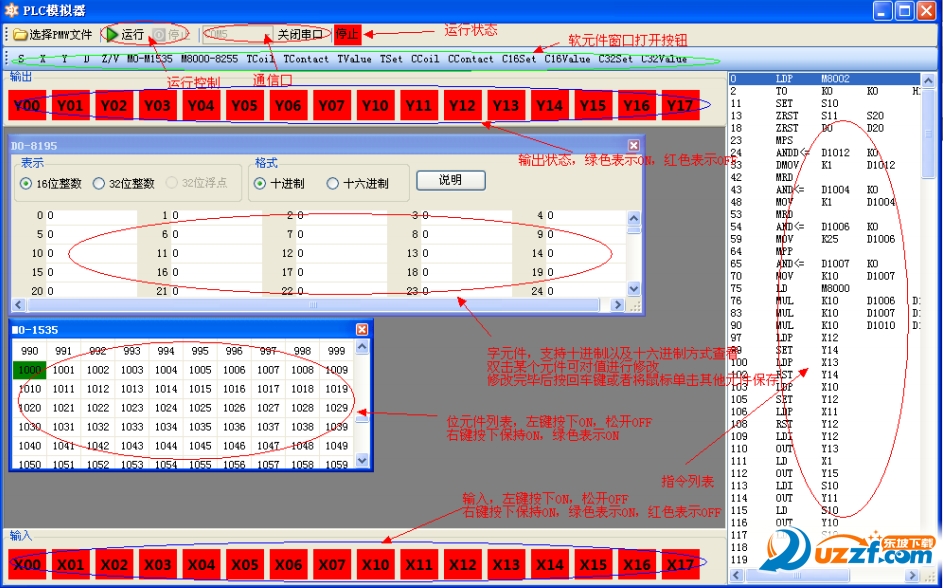Click value field of register D6
Screen dimensions: 943x588
217,234
